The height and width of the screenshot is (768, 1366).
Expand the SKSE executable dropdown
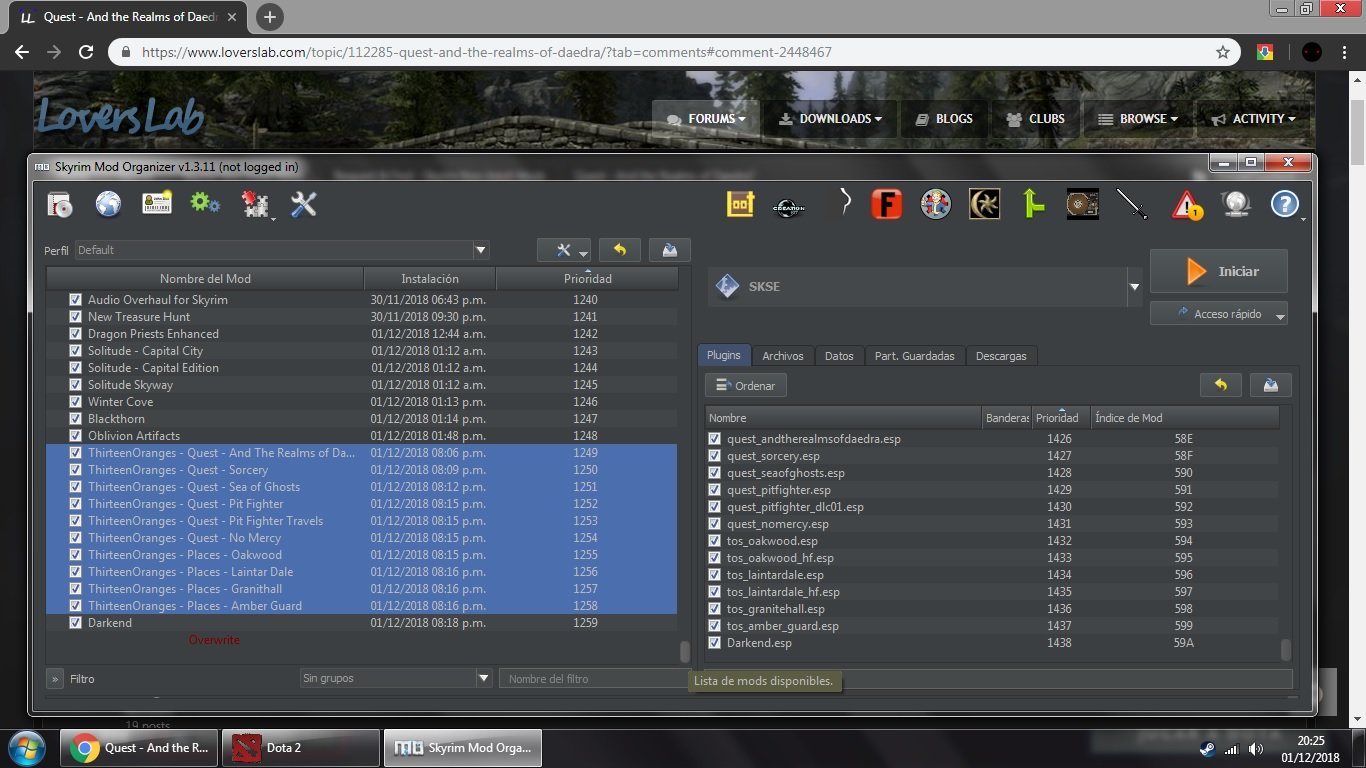(x=1134, y=287)
